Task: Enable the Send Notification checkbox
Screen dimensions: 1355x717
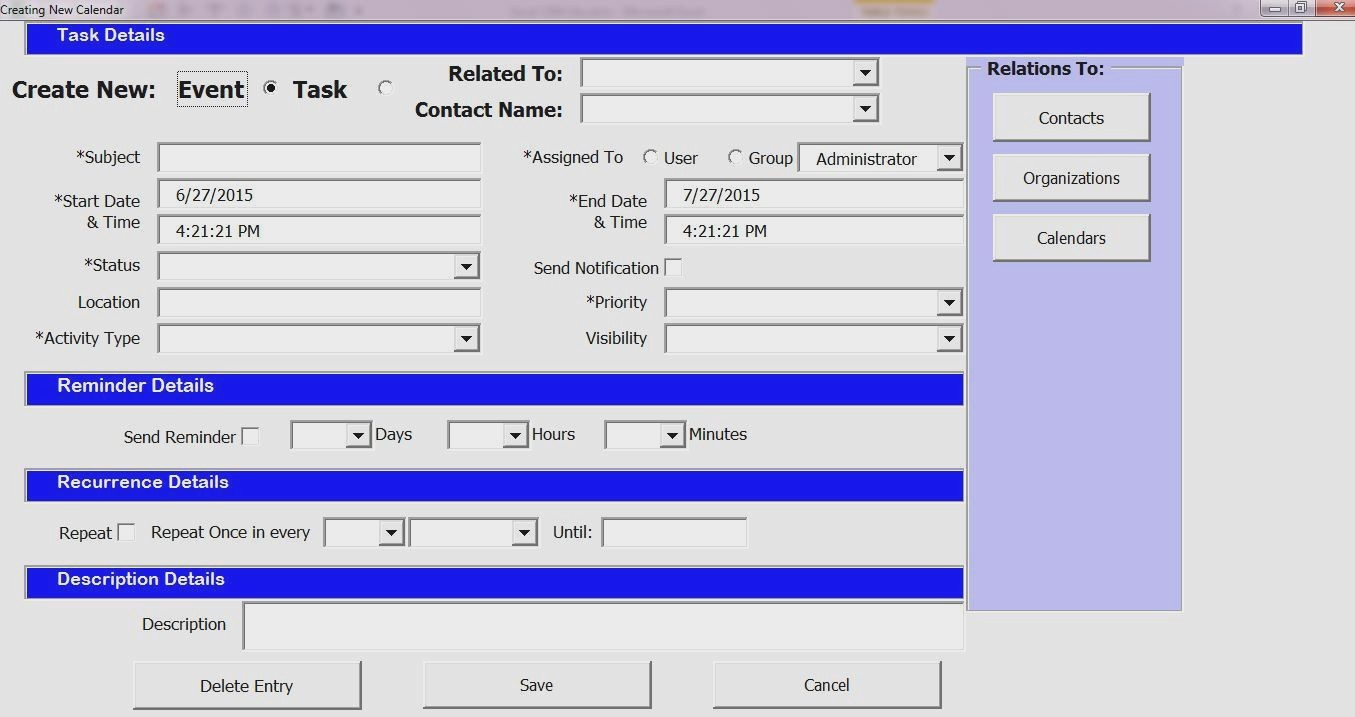Action: (x=673, y=267)
